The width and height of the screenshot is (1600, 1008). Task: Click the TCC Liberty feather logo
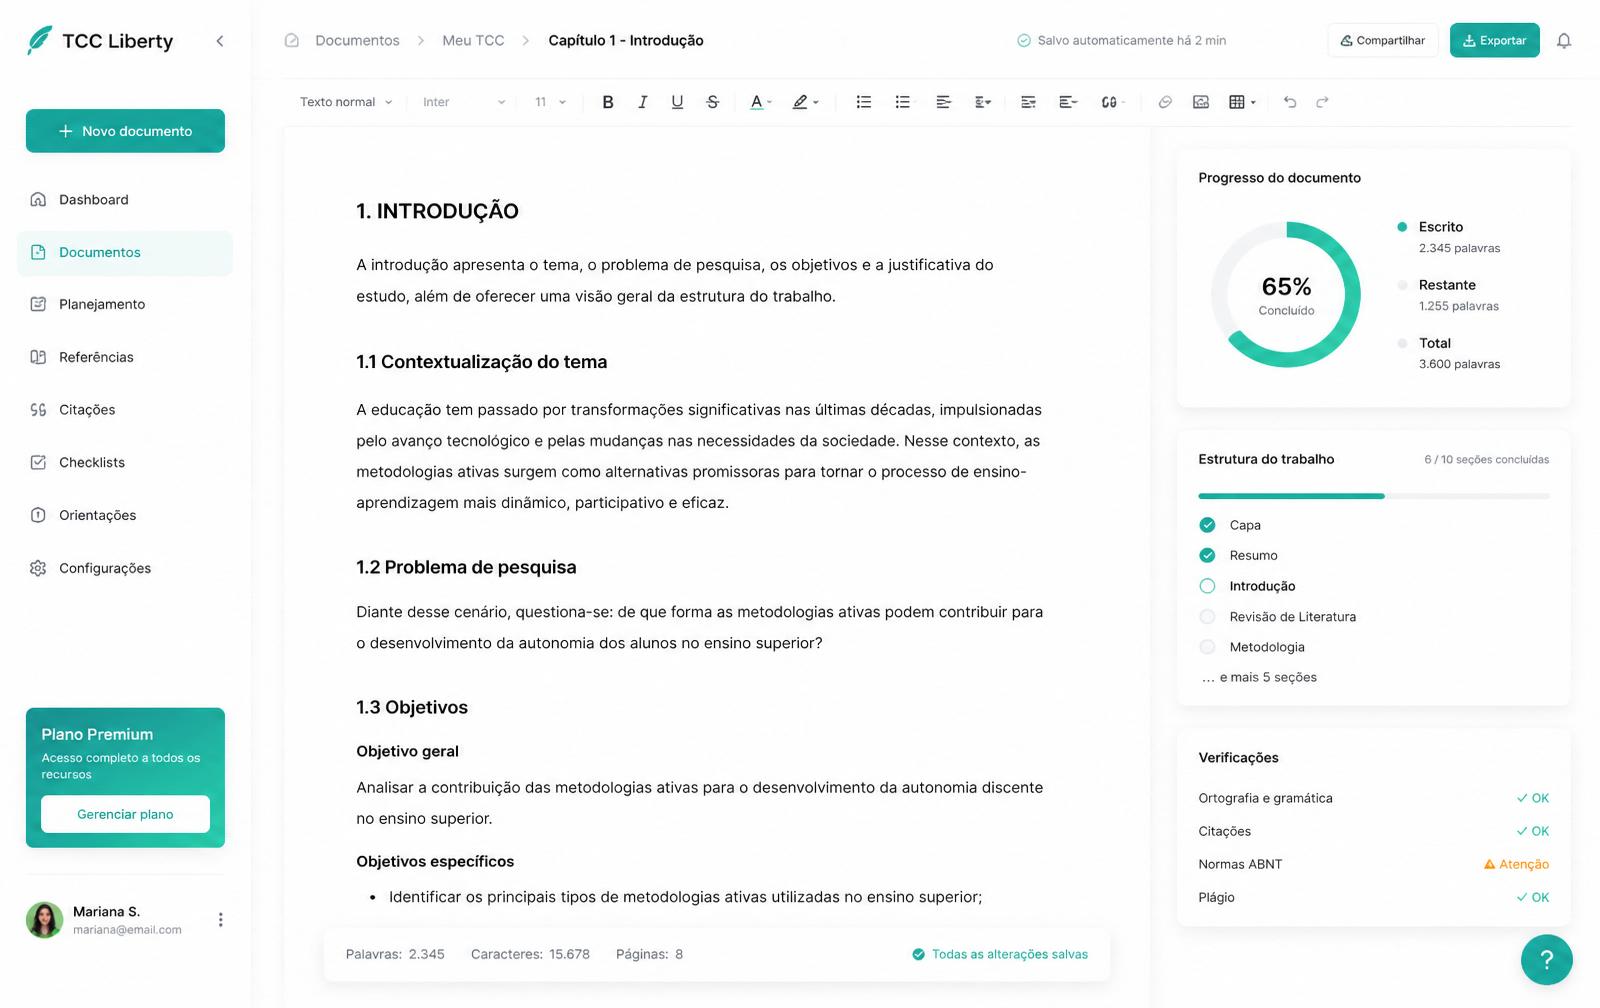(x=40, y=40)
